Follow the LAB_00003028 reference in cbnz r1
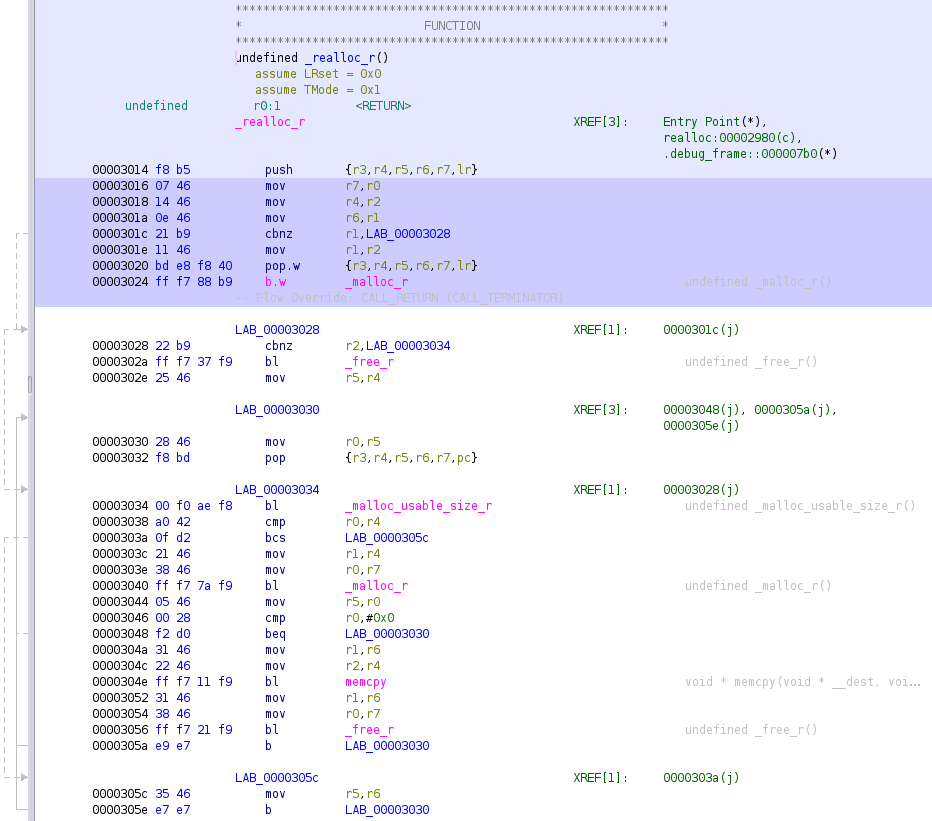Viewport: 932px width, 821px height. (x=408, y=234)
